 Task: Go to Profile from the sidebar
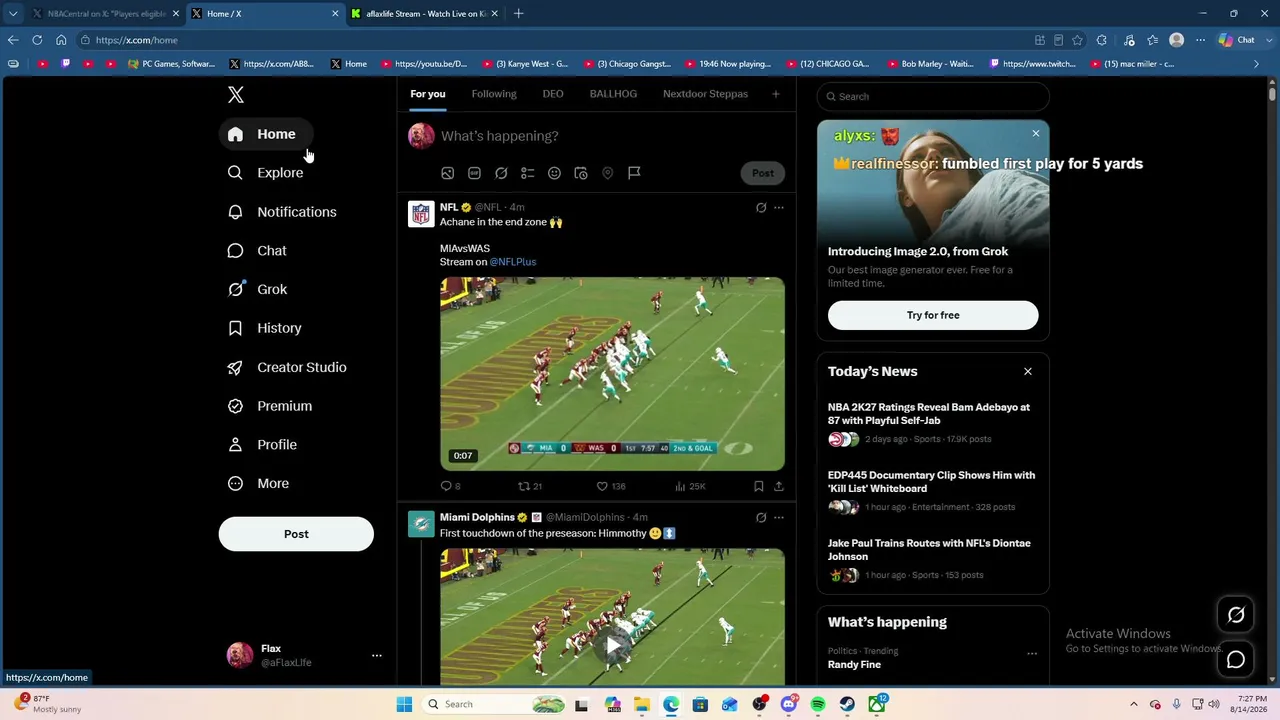coord(263,445)
